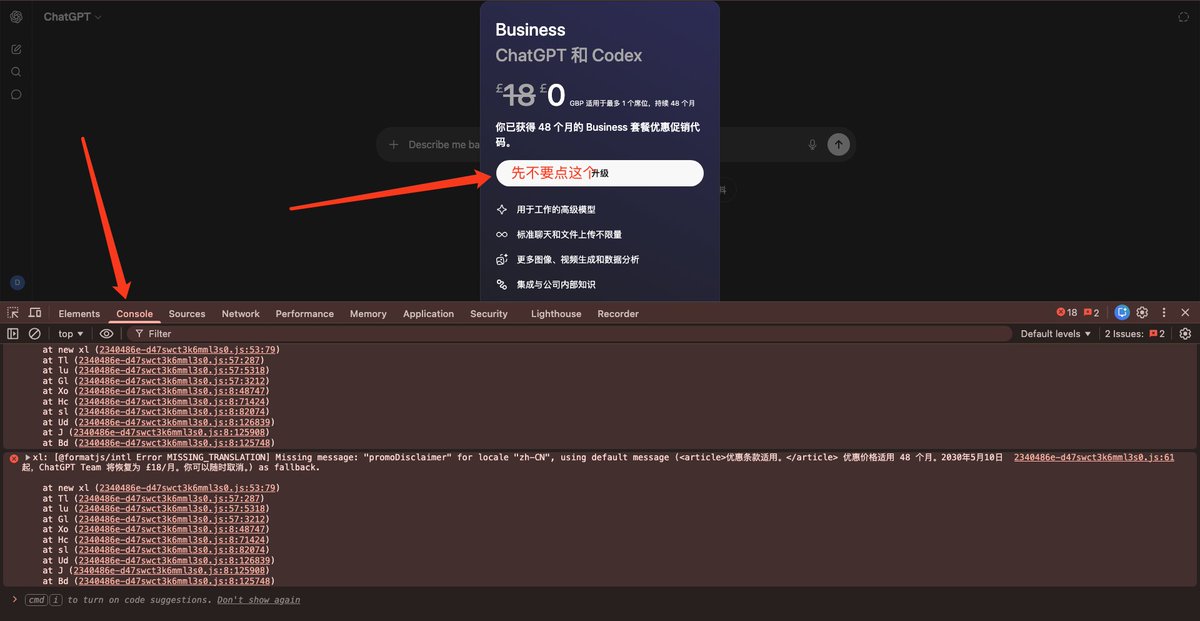Click the plus attach icon in prompt box

pyautogui.click(x=394, y=145)
